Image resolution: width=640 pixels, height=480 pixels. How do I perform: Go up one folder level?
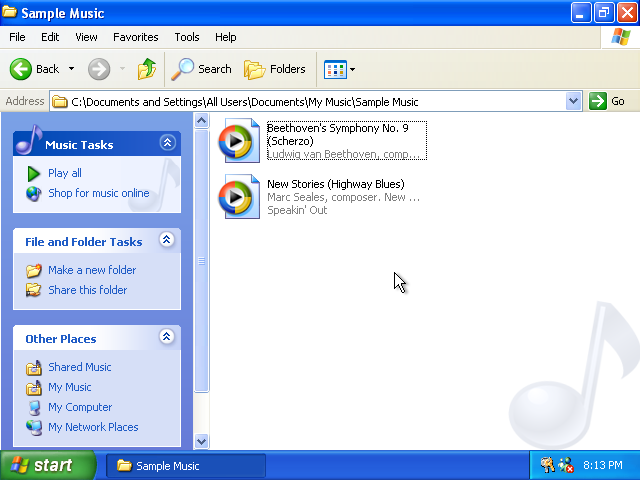tap(147, 69)
